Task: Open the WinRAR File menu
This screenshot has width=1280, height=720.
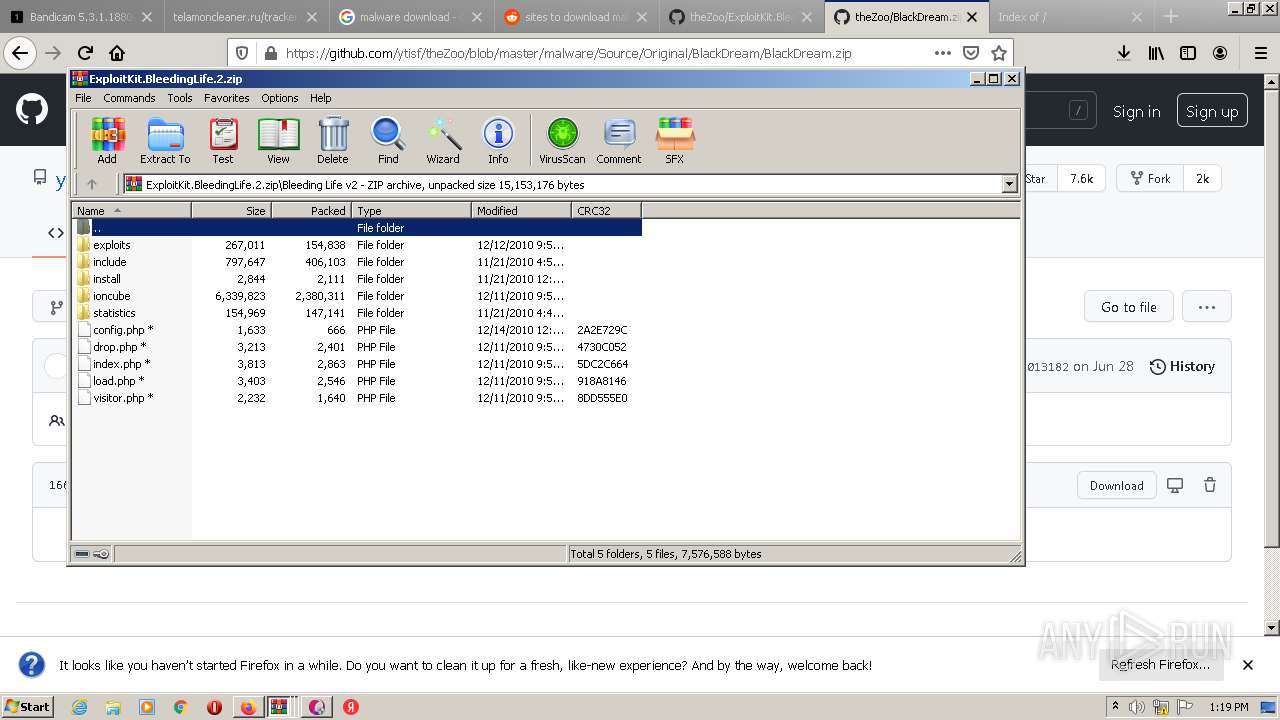Action: click(x=83, y=98)
